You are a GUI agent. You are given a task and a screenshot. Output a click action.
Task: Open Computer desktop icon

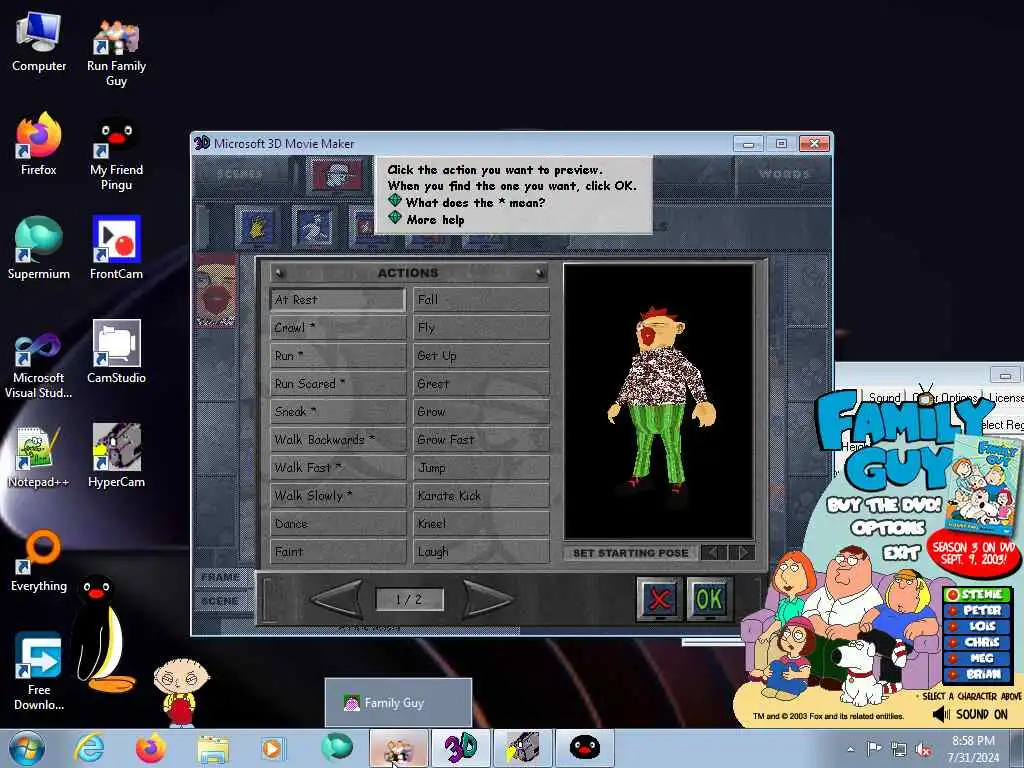coord(39,42)
